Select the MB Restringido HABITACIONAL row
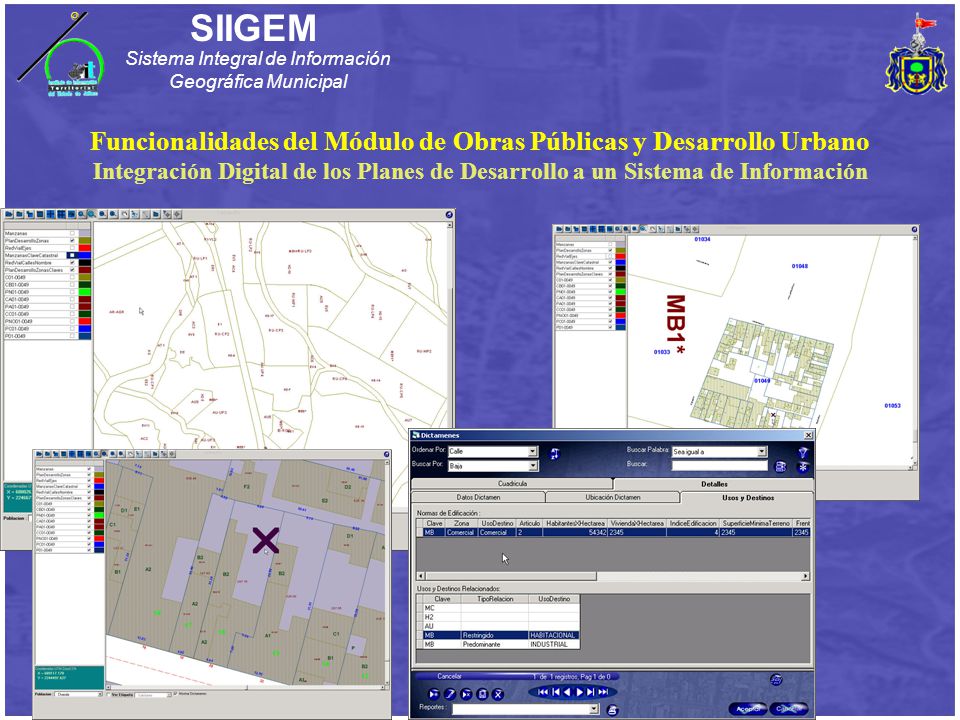The image size is (960, 720). click(x=500, y=636)
